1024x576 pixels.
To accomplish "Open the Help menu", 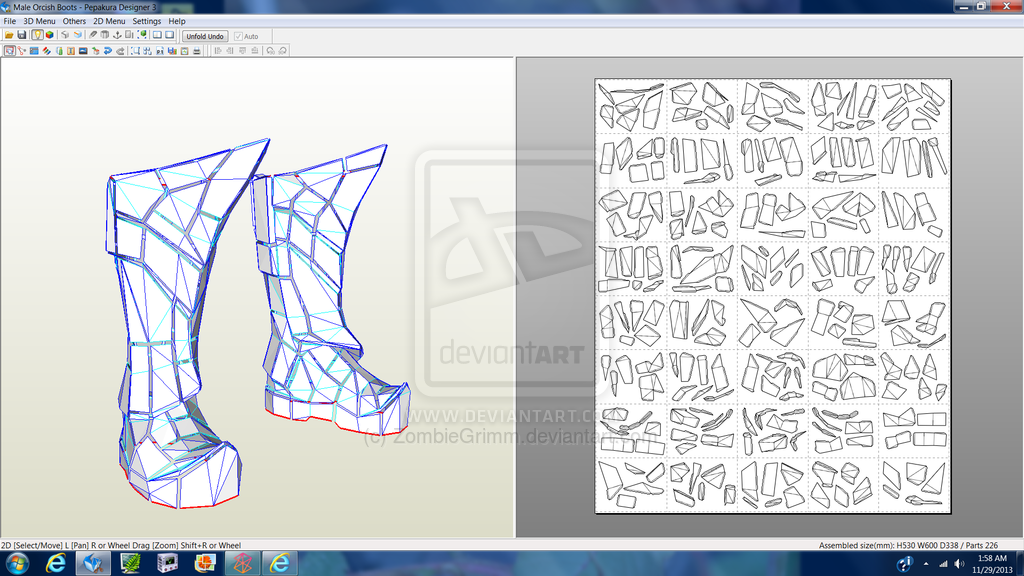I will click(x=177, y=21).
